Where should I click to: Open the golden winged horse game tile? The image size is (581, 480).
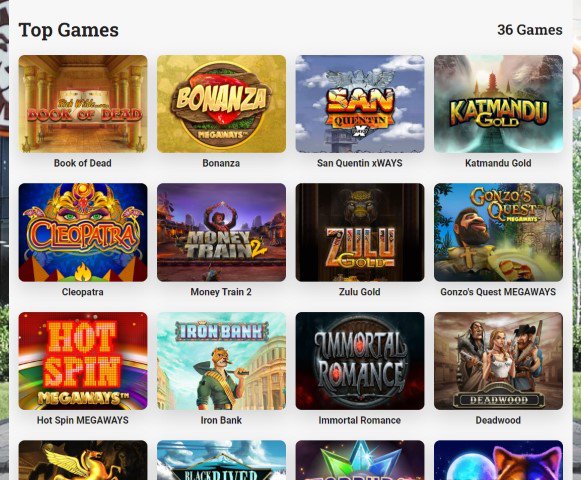tap(83, 460)
